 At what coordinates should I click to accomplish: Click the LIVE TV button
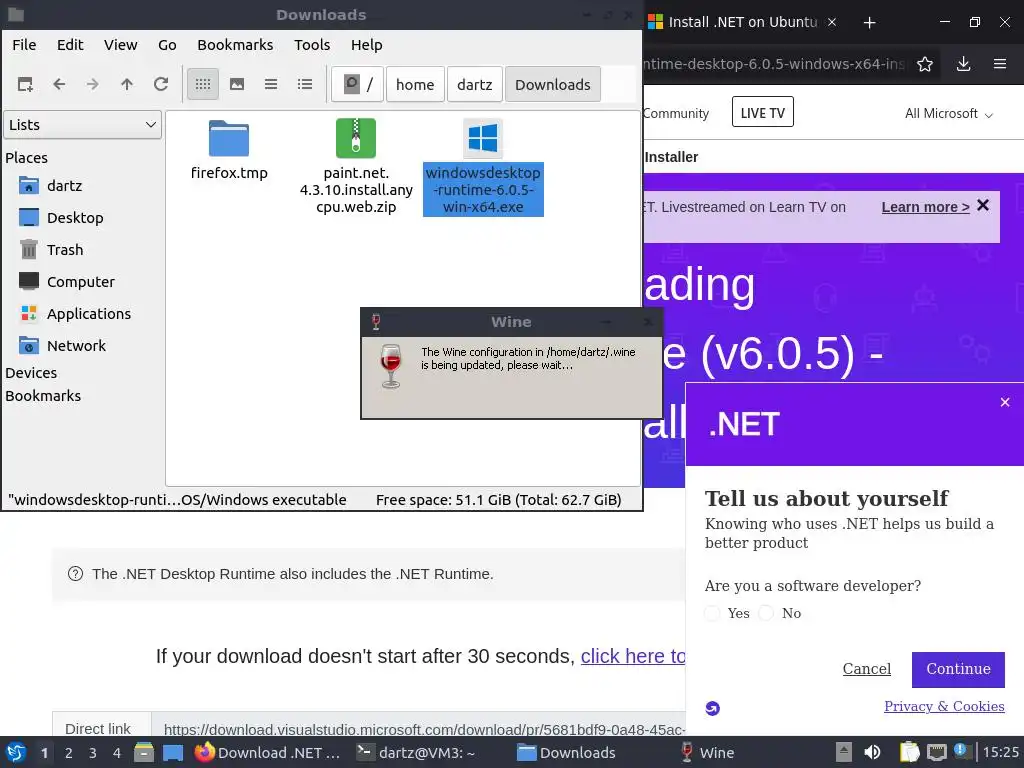pos(763,112)
